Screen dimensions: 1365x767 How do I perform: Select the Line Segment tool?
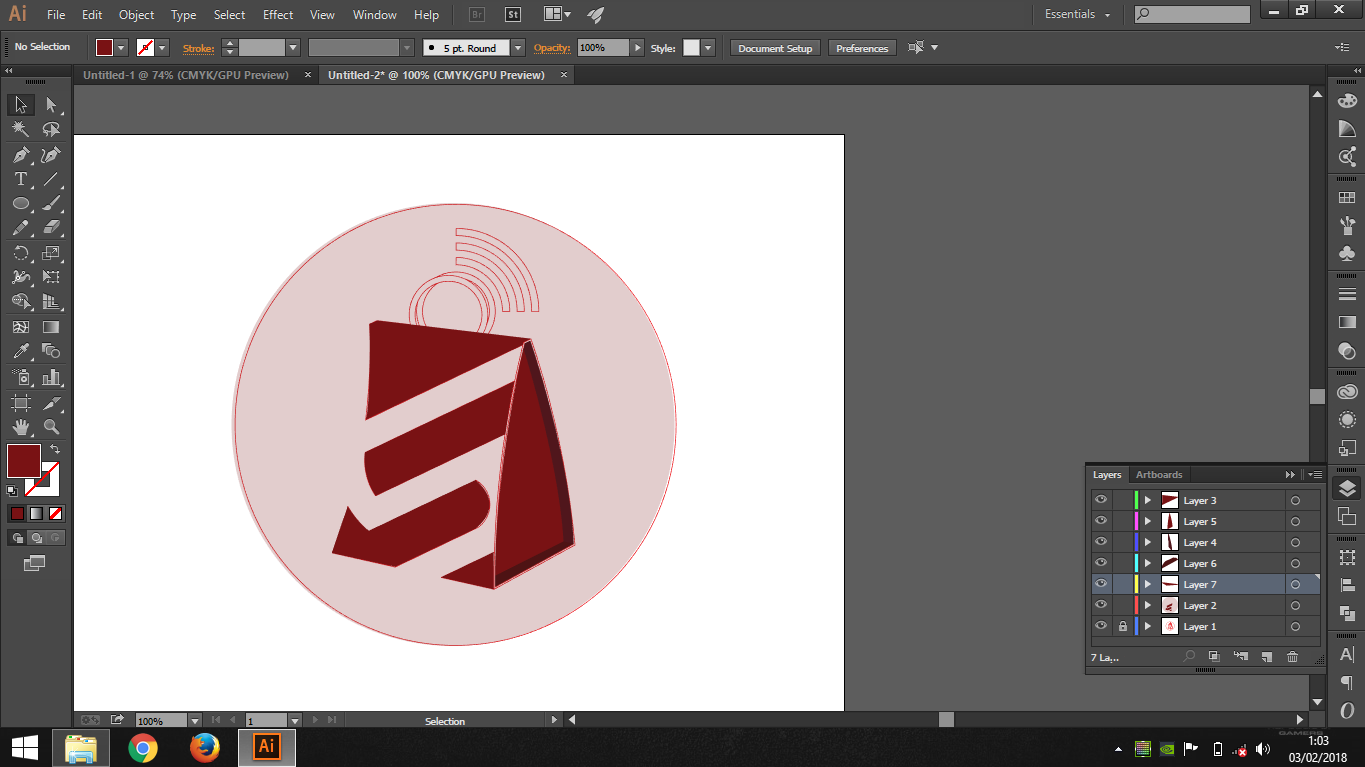point(51,179)
